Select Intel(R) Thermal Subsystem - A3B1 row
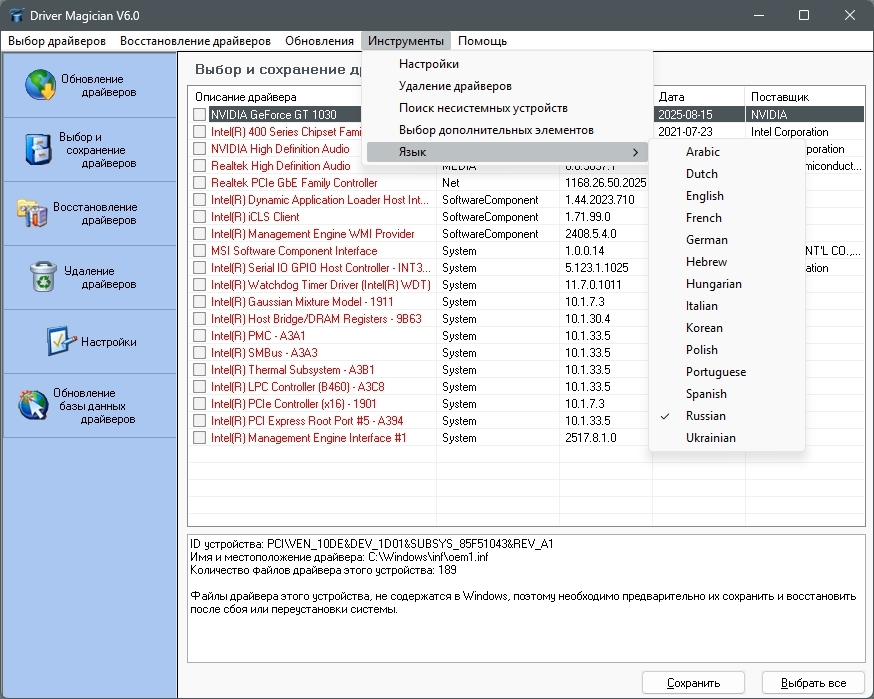Screen dimensions: 874x699 click(293, 370)
